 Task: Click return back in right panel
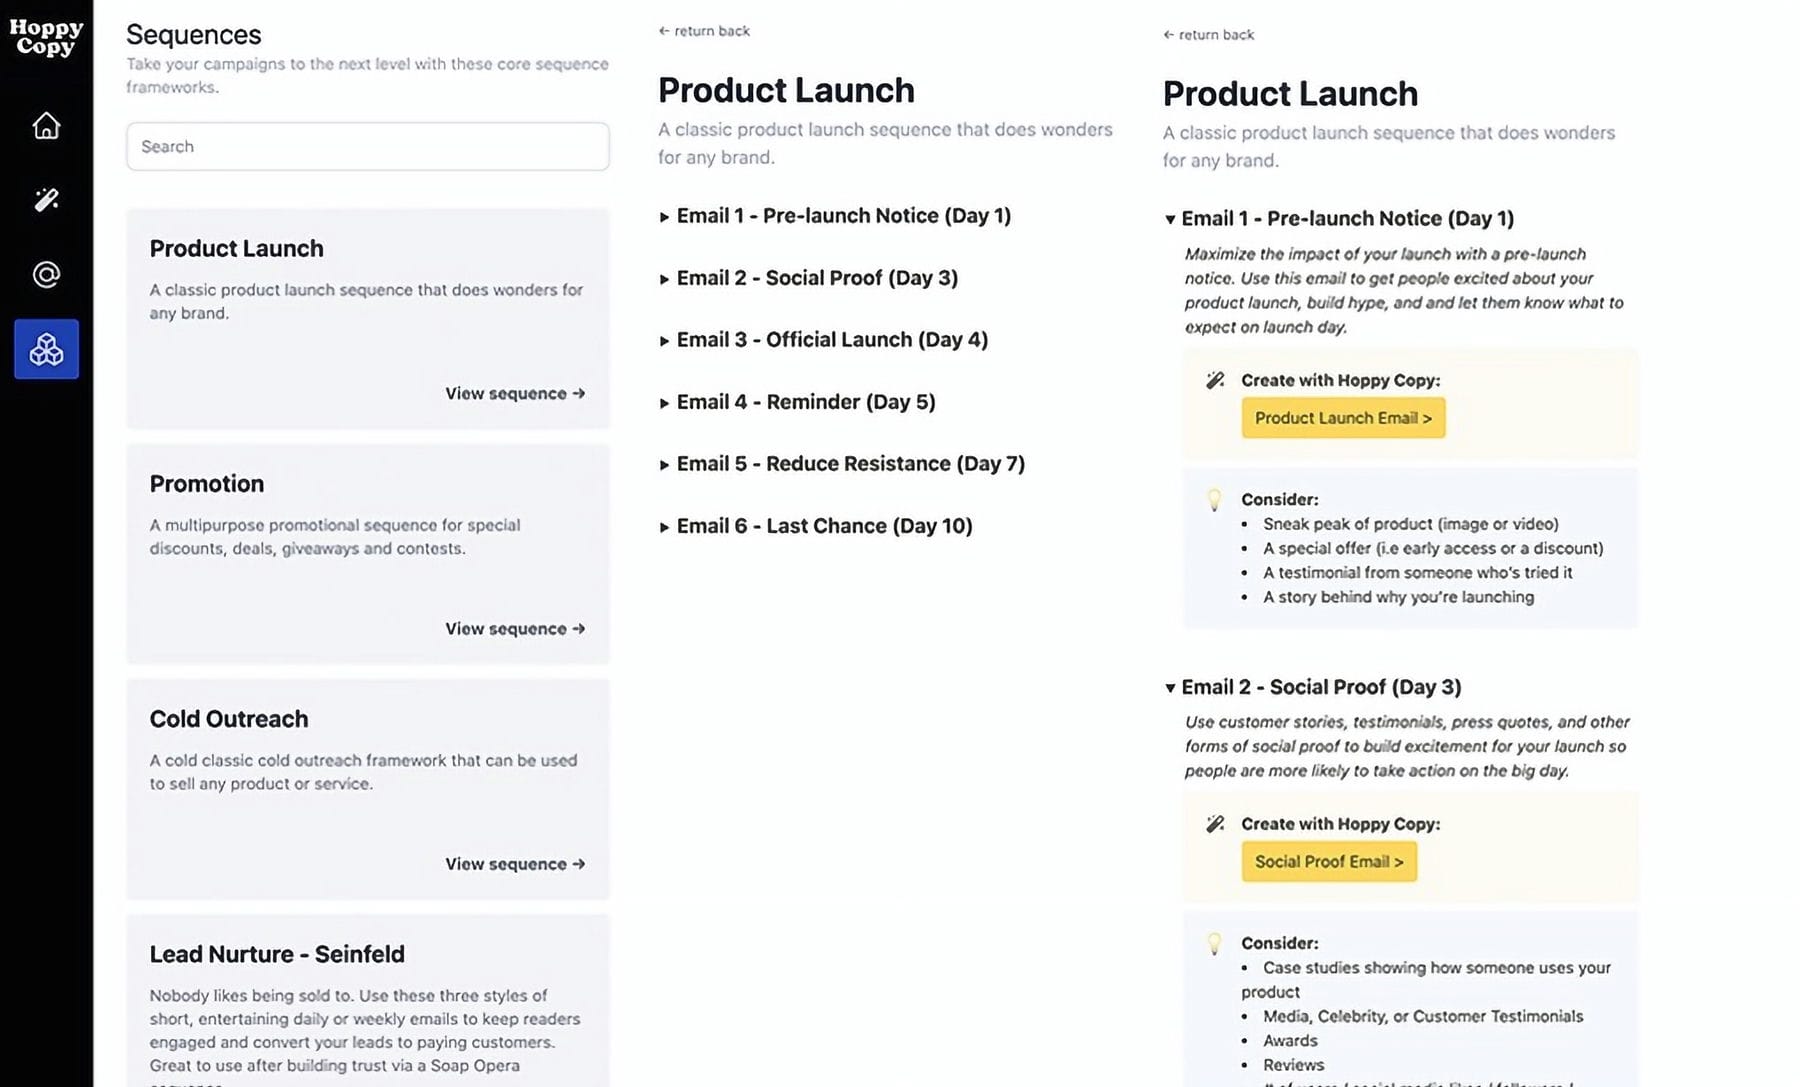pos(1209,34)
